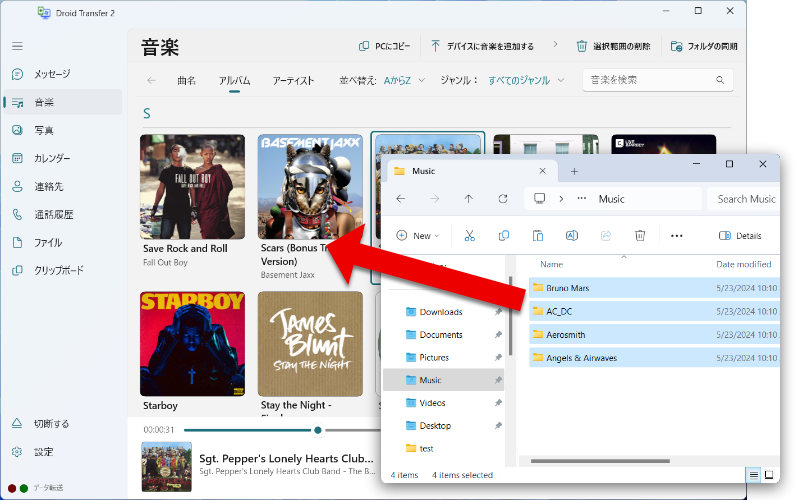Viewport: 800px width, 500px height.
Task: Click the PCにコピー button
Action: [x=385, y=46]
